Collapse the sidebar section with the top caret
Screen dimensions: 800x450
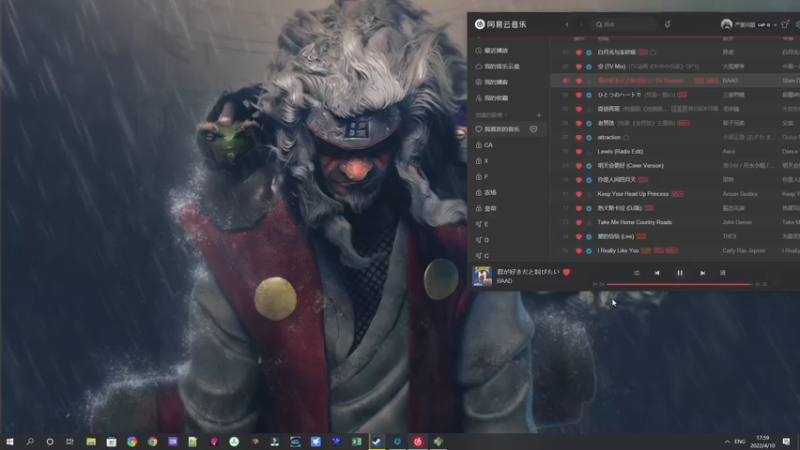(478, 38)
